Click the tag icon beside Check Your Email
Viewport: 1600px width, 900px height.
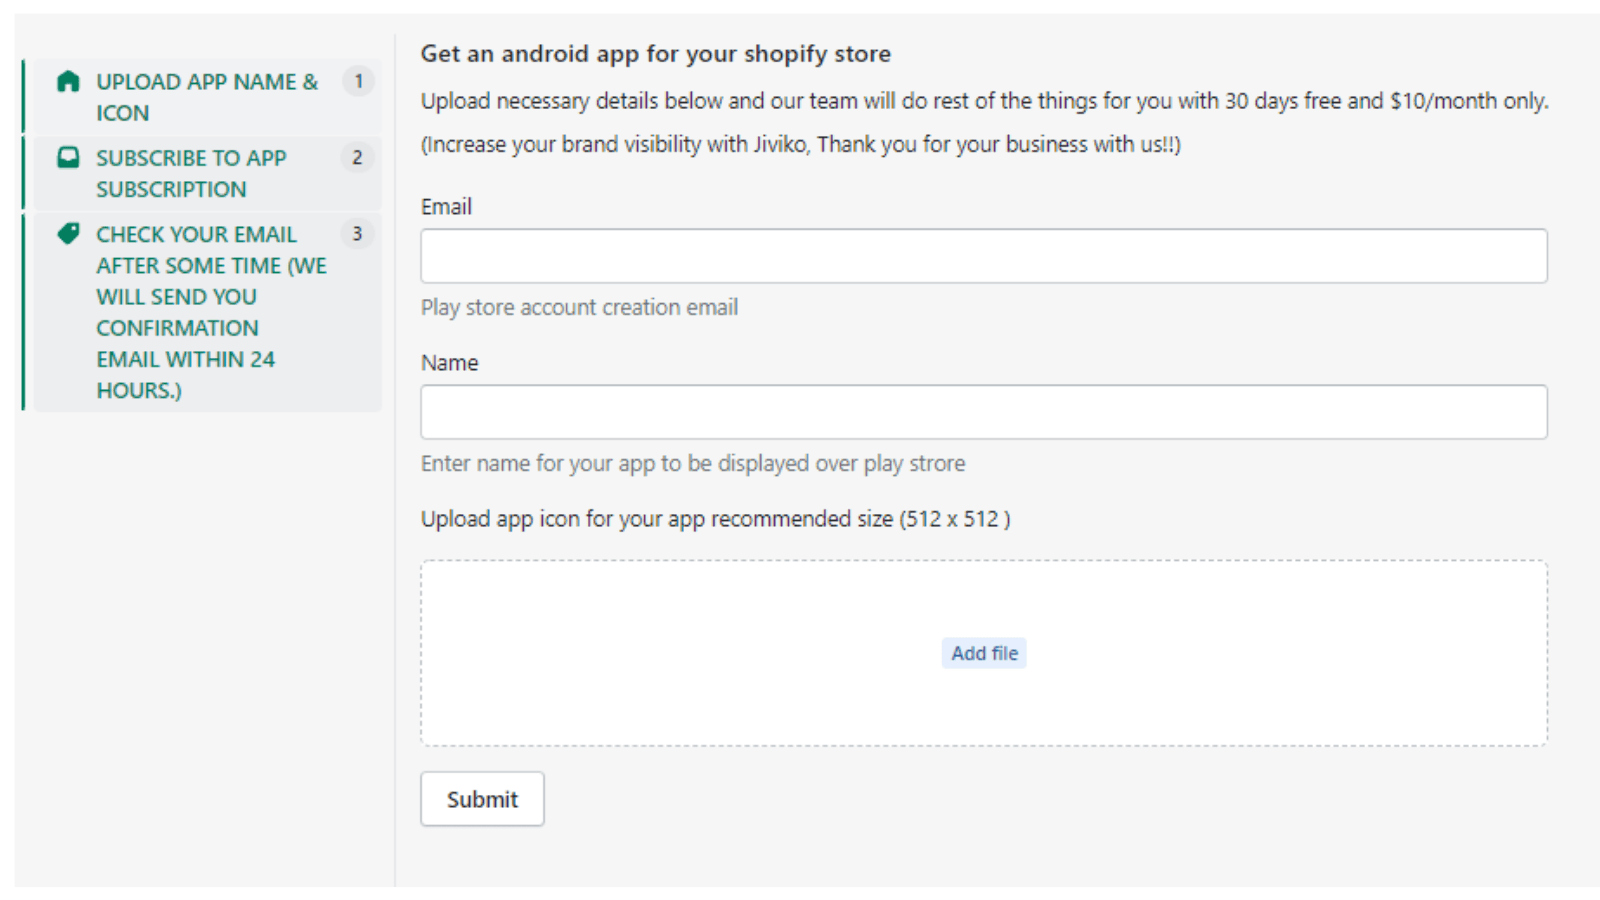[x=68, y=234]
